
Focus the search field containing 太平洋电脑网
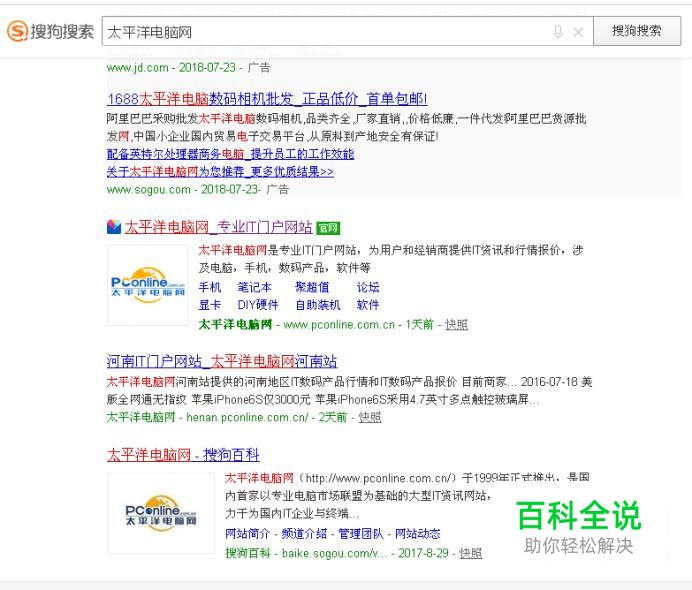point(347,31)
